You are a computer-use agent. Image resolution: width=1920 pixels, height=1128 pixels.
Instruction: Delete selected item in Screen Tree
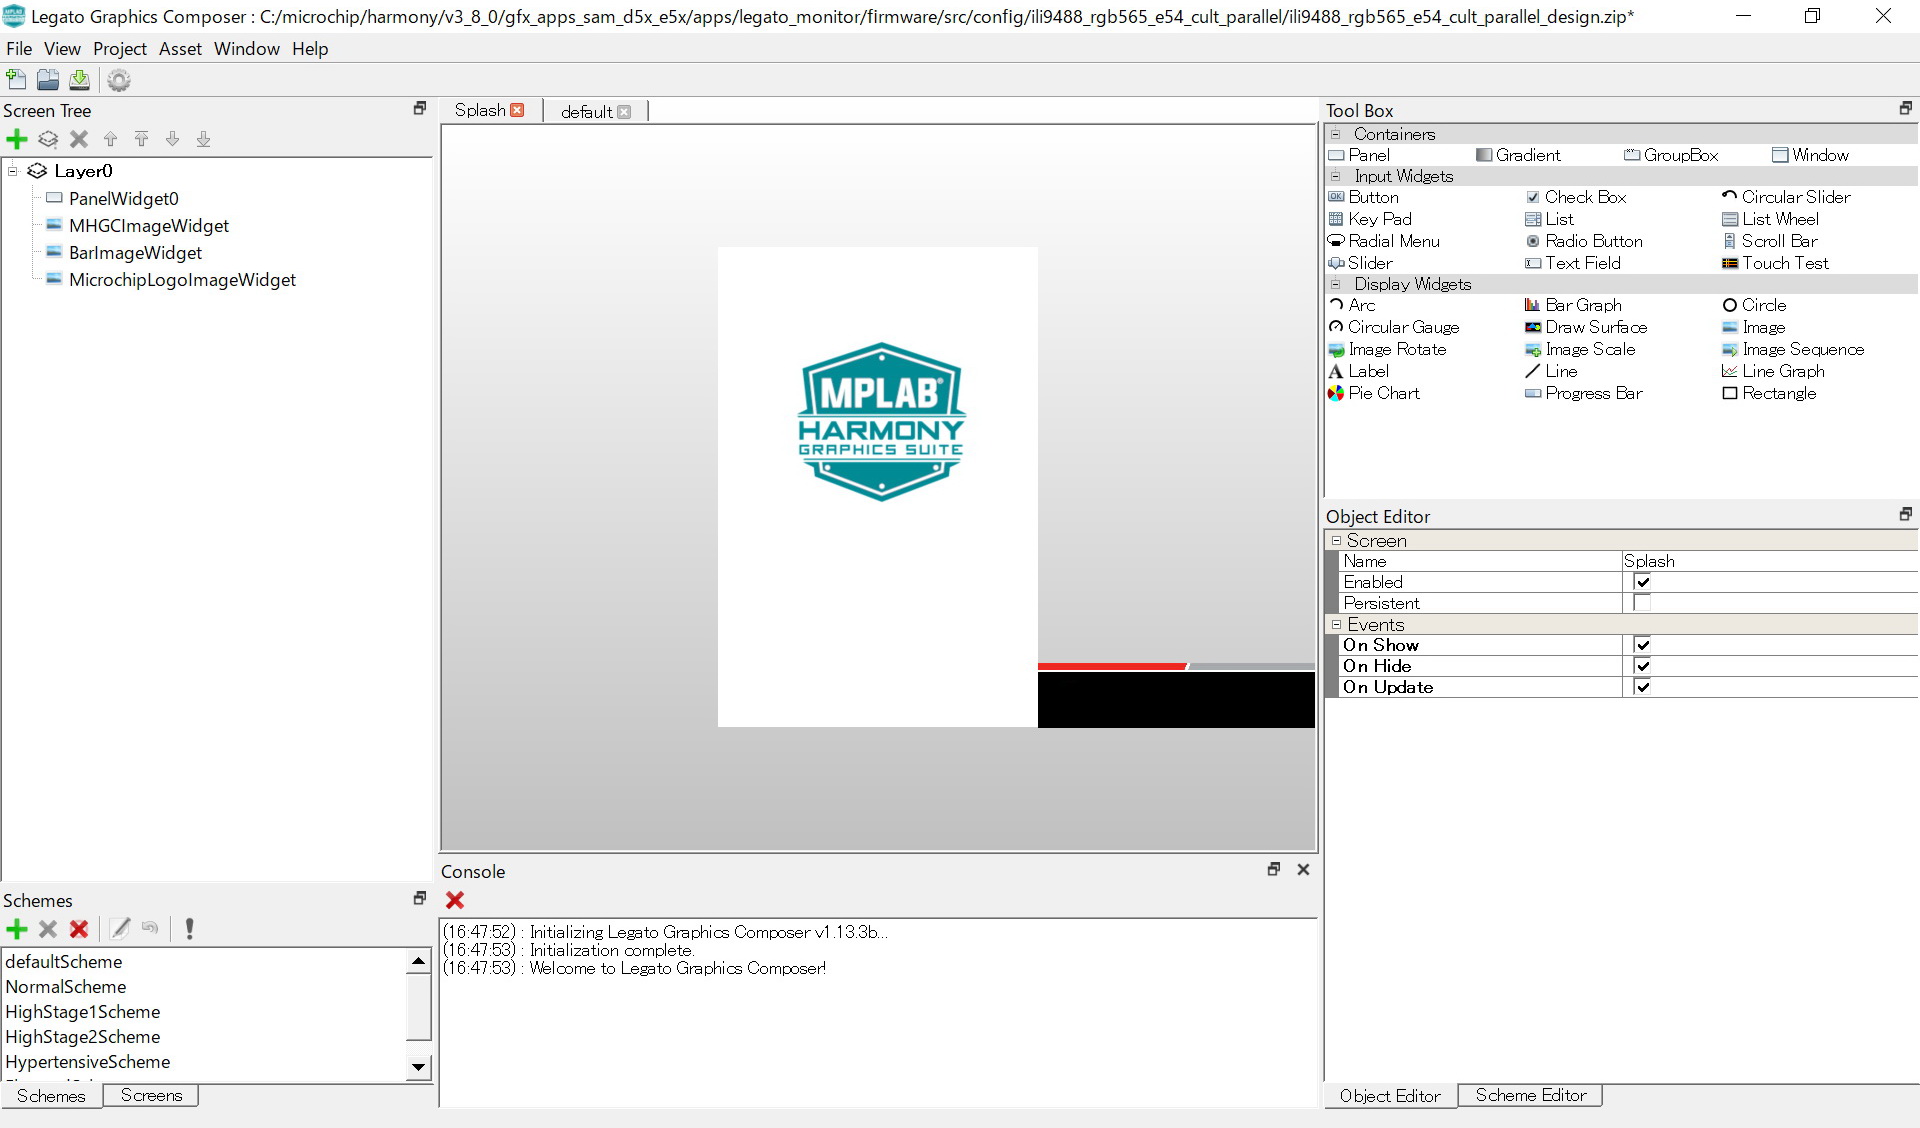click(x=79, y=139)
